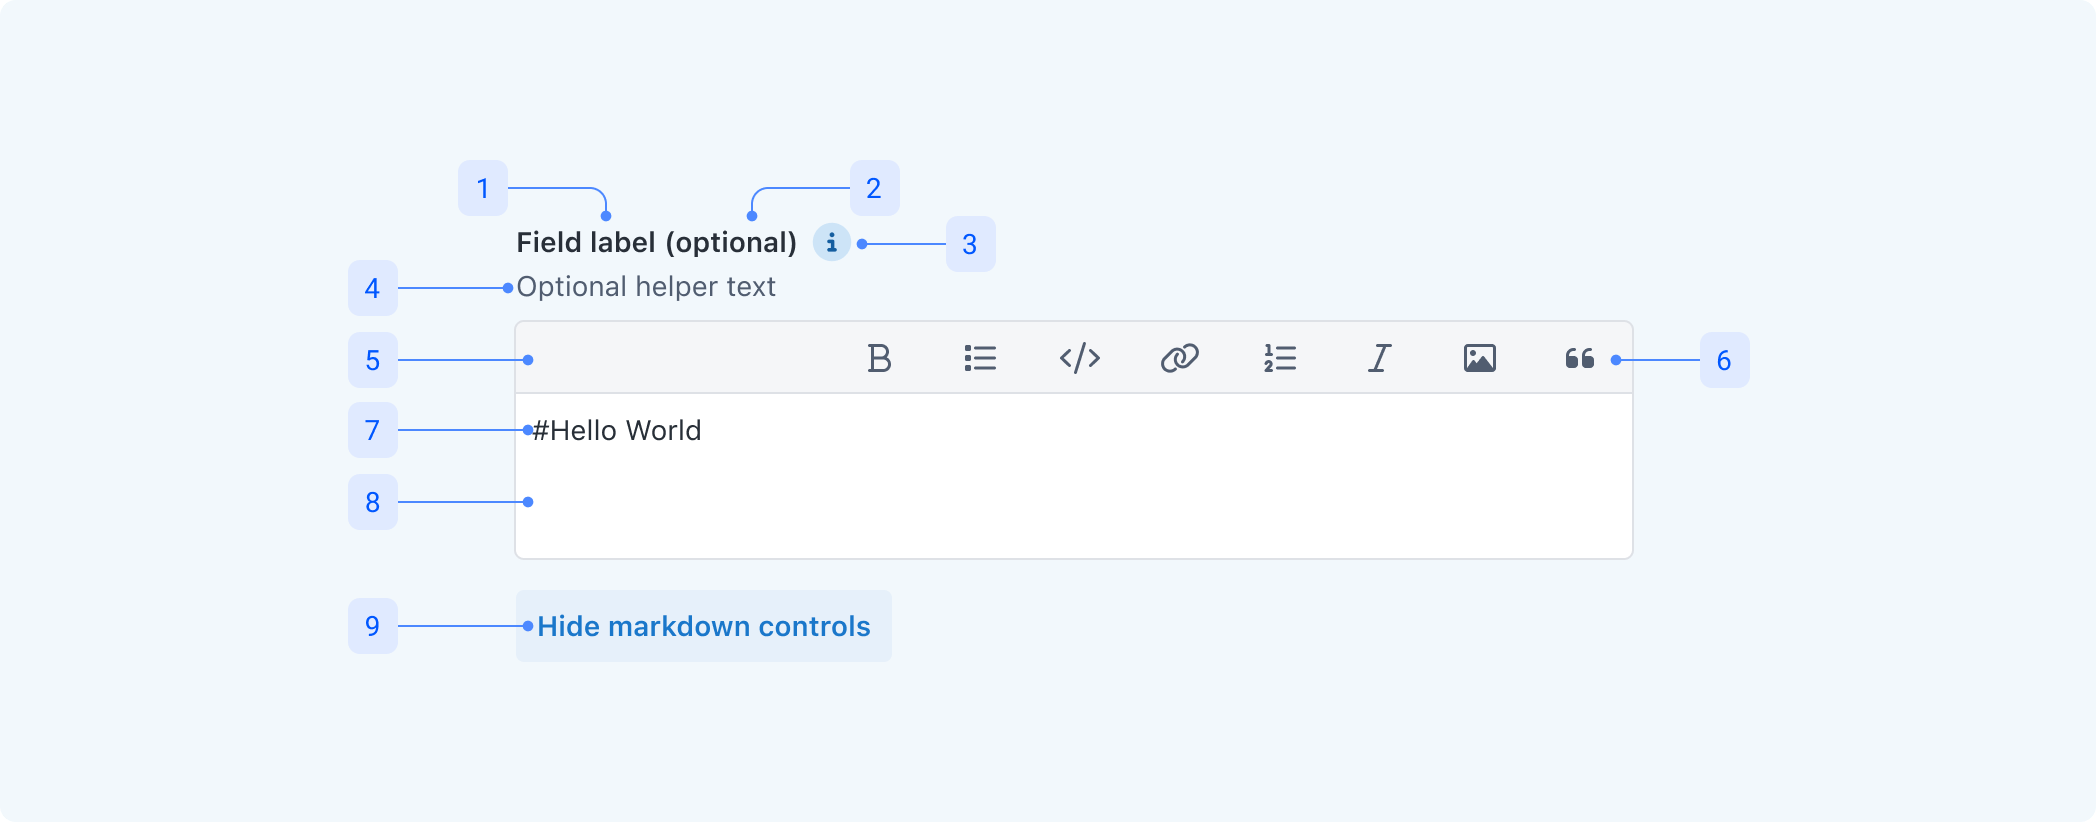Image resolution: width=2096 pixels, height=822 pixels.
Task: Click the Field label (optional) text
Action: click(656, 242)
